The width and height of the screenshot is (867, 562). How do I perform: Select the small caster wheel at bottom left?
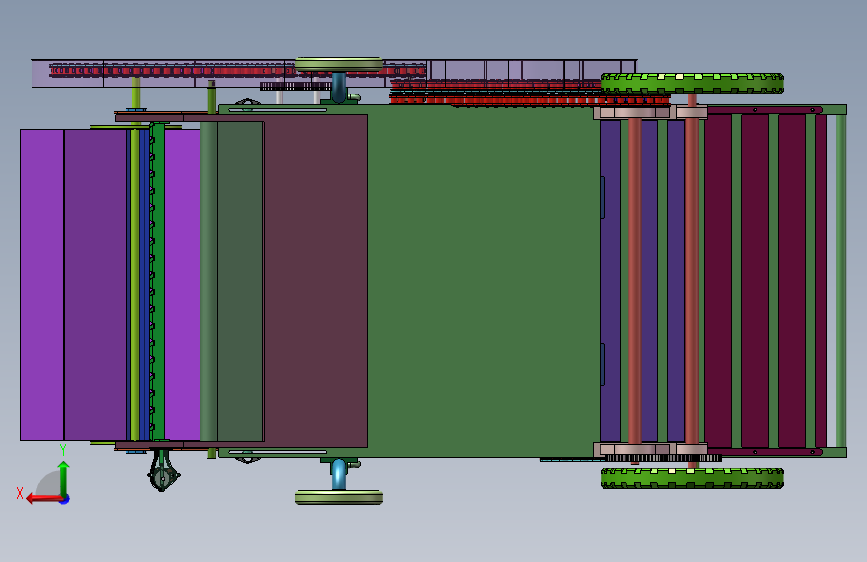162,477
